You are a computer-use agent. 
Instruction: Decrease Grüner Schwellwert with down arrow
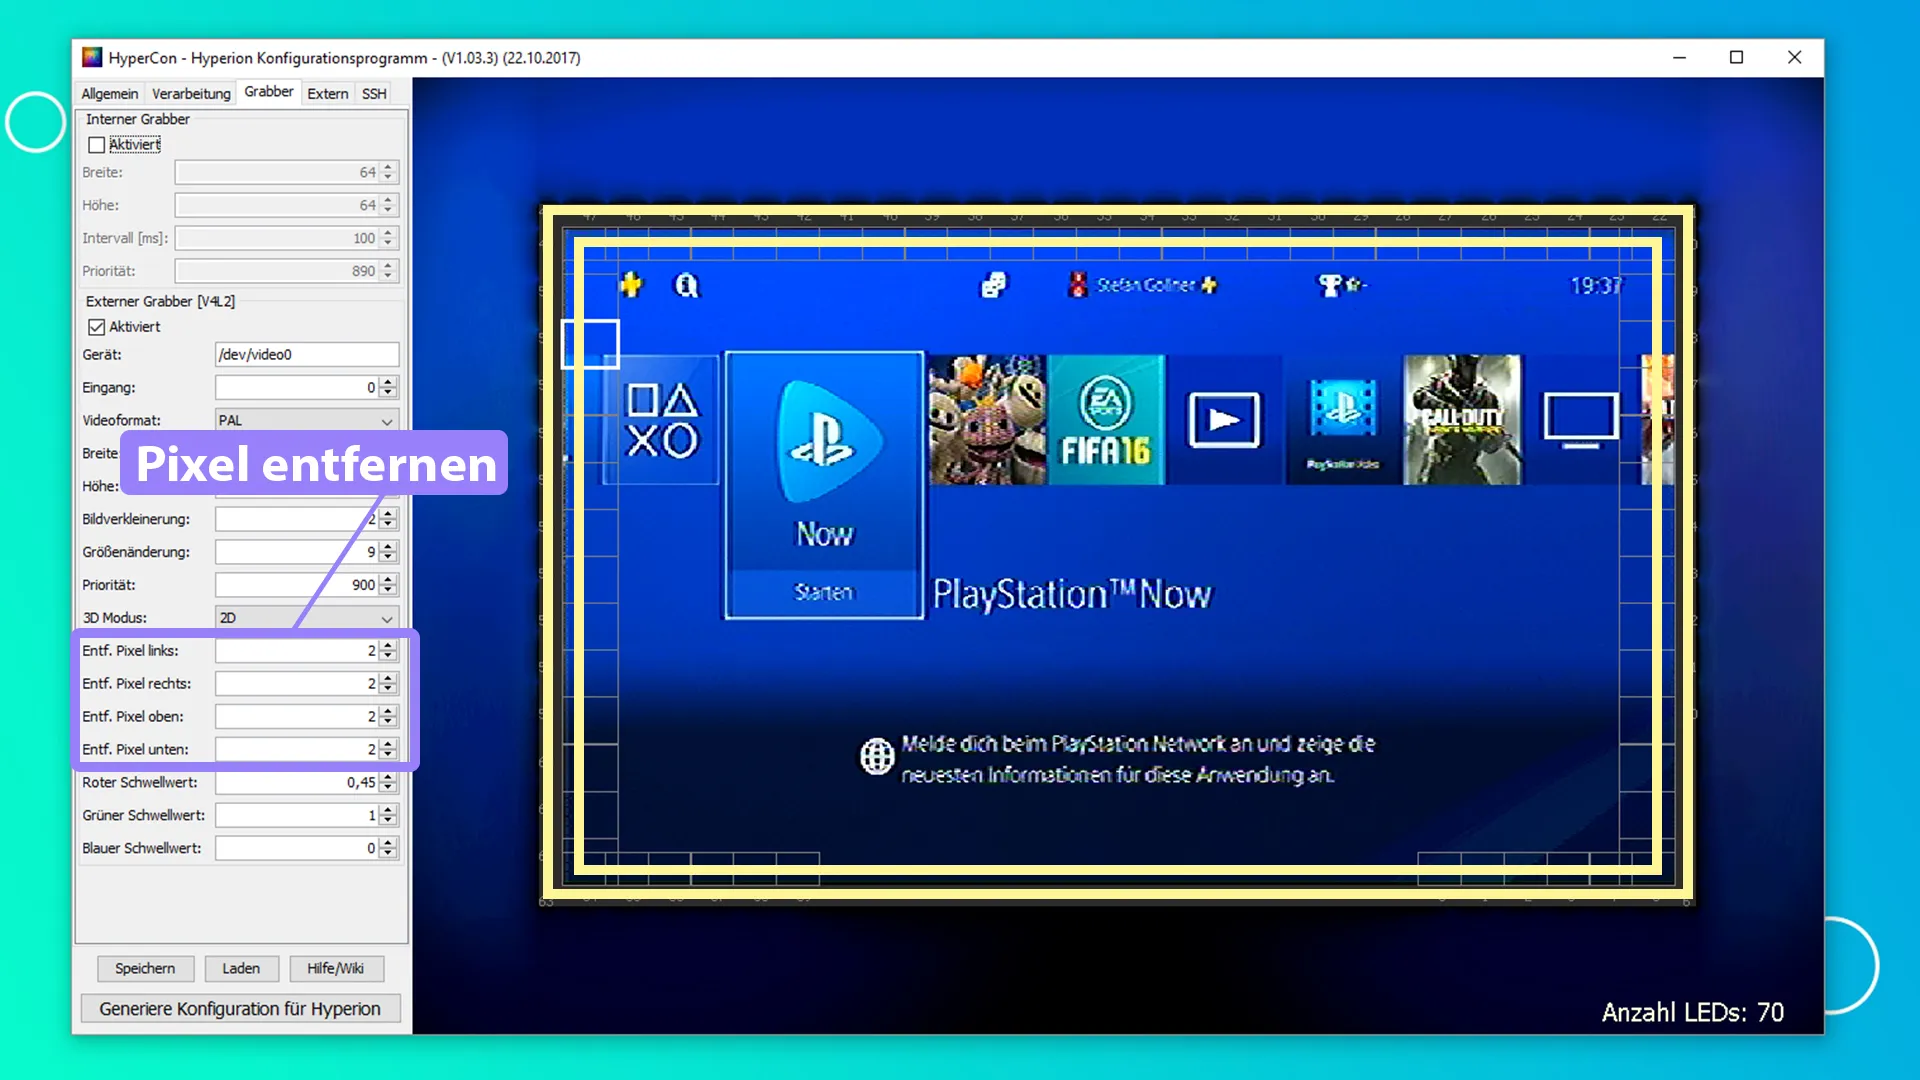[389, 822]
